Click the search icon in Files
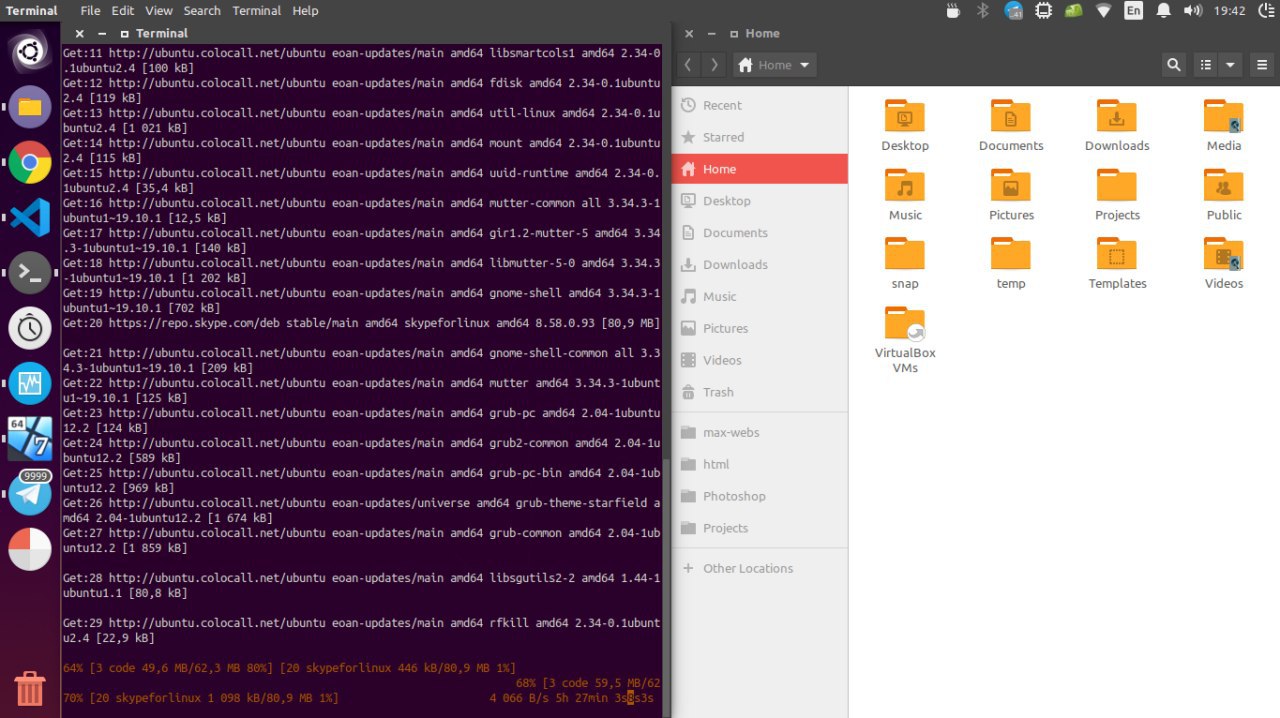The height and width of the screenshot is (718, 1280). 1174,65
